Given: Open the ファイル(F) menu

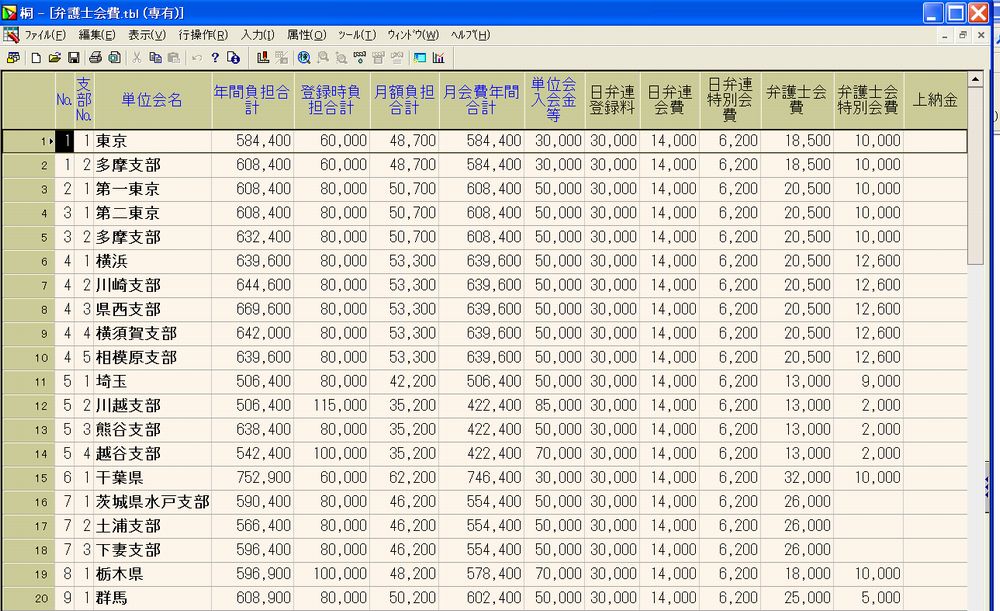Looking at the screenshot, I should click(x=45, y=35).
